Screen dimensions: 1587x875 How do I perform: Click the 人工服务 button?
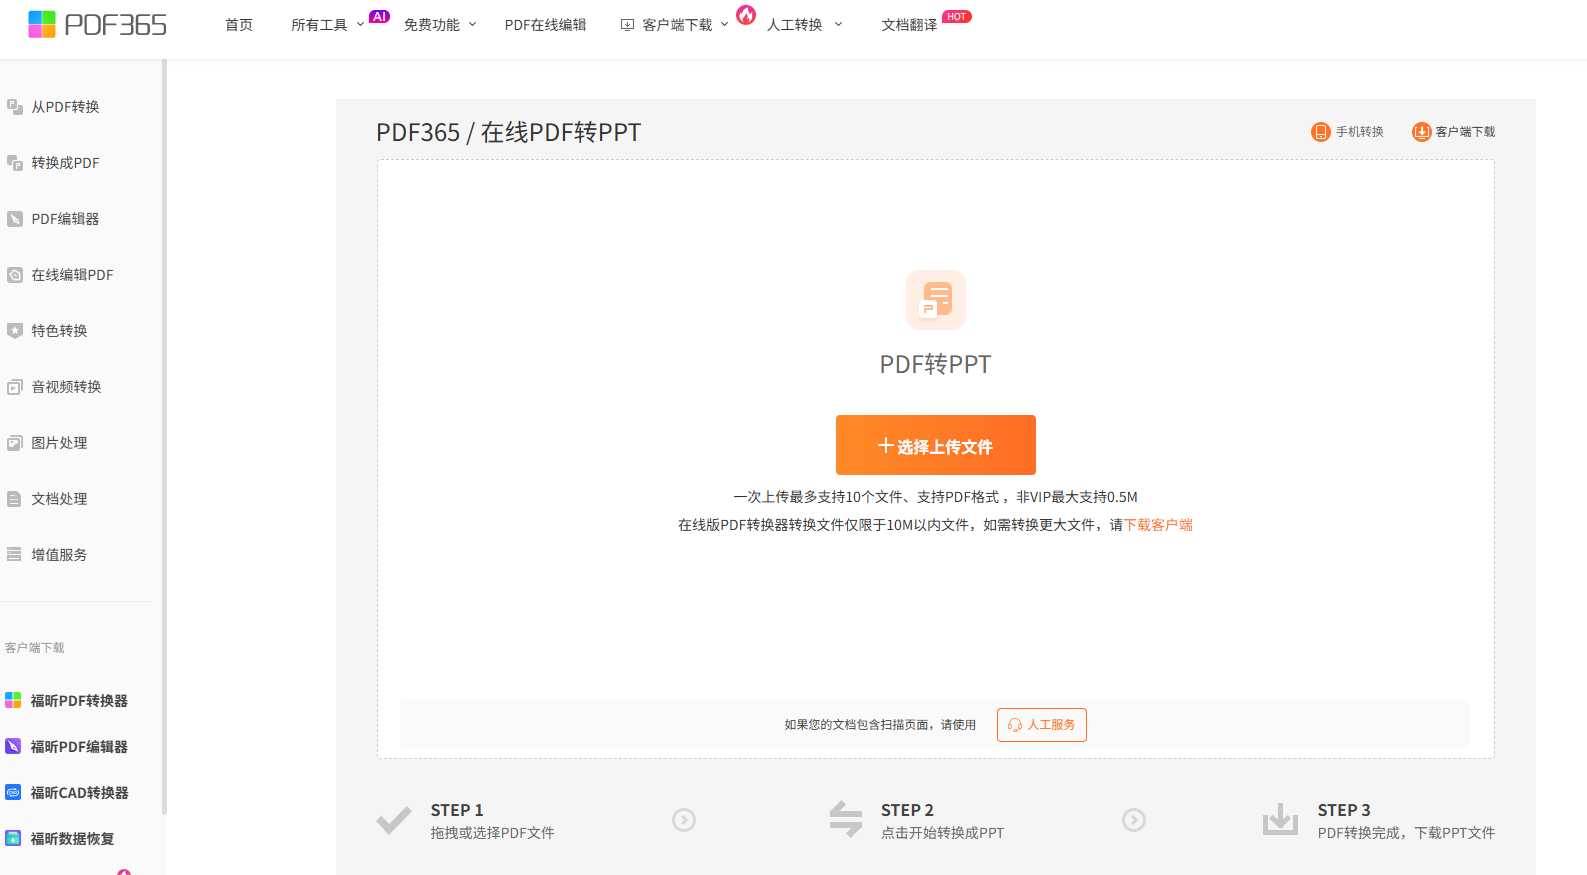point(1042,725)
